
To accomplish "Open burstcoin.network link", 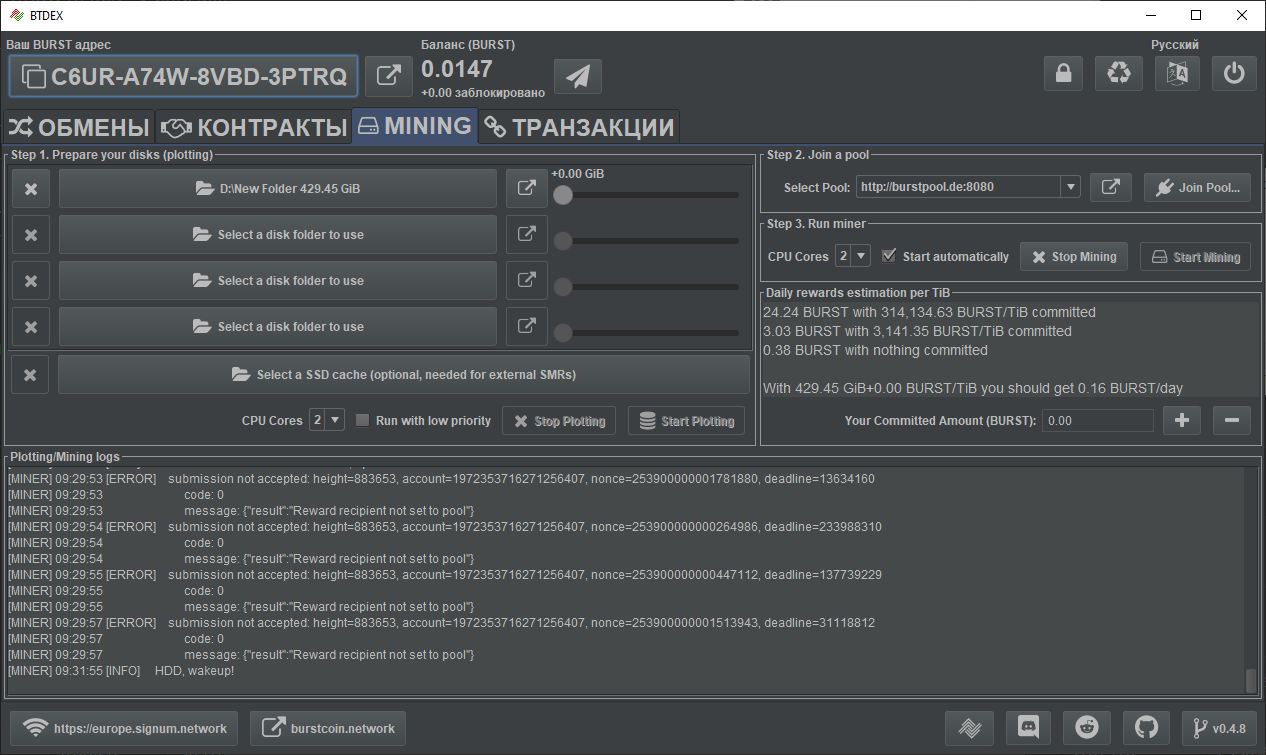I will point(328,728).
